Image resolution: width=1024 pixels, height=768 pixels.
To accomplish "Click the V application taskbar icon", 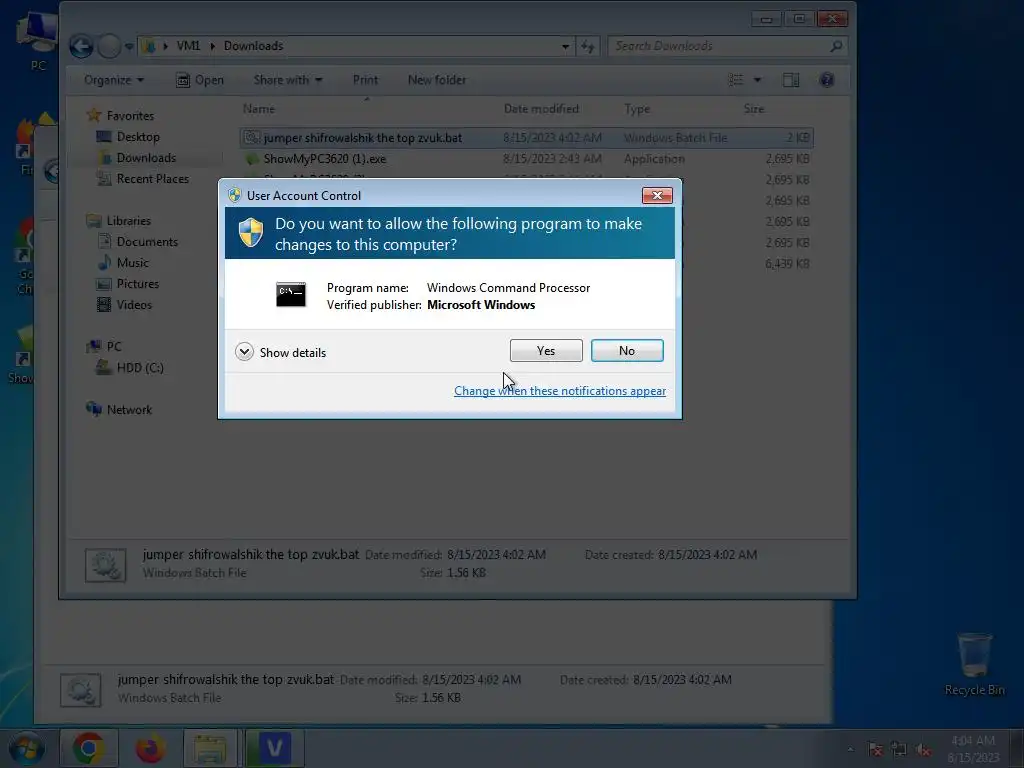I will [x=274, y=748].
